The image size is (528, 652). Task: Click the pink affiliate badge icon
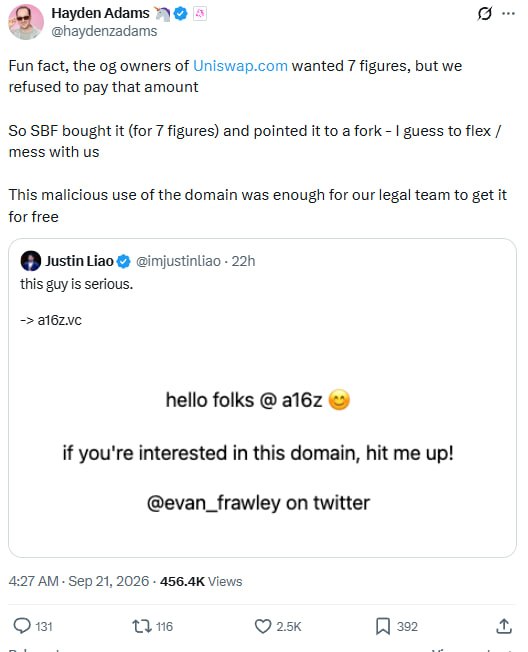coord(200,14)
